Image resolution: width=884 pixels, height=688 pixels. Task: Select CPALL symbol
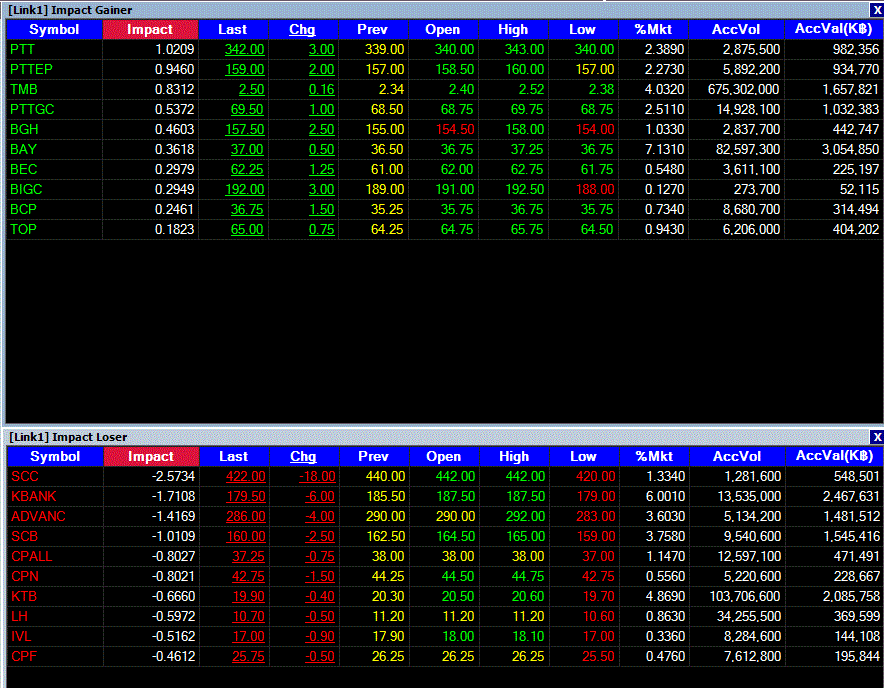coord(32,557)
